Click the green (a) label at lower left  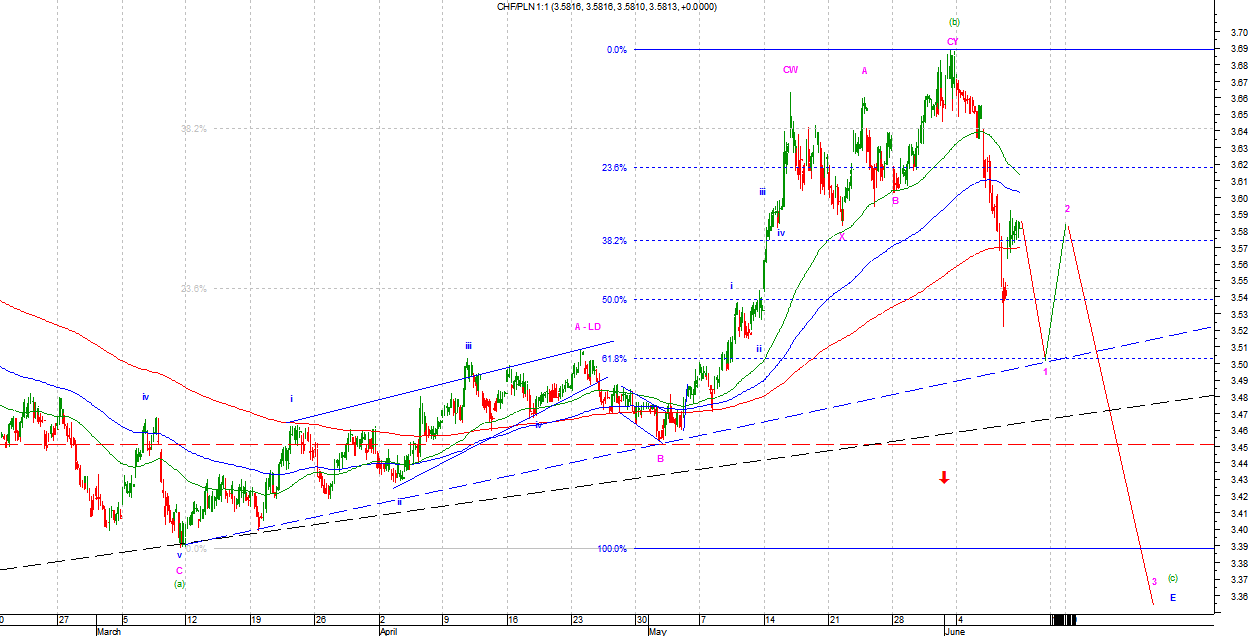(x=180, y=583)
